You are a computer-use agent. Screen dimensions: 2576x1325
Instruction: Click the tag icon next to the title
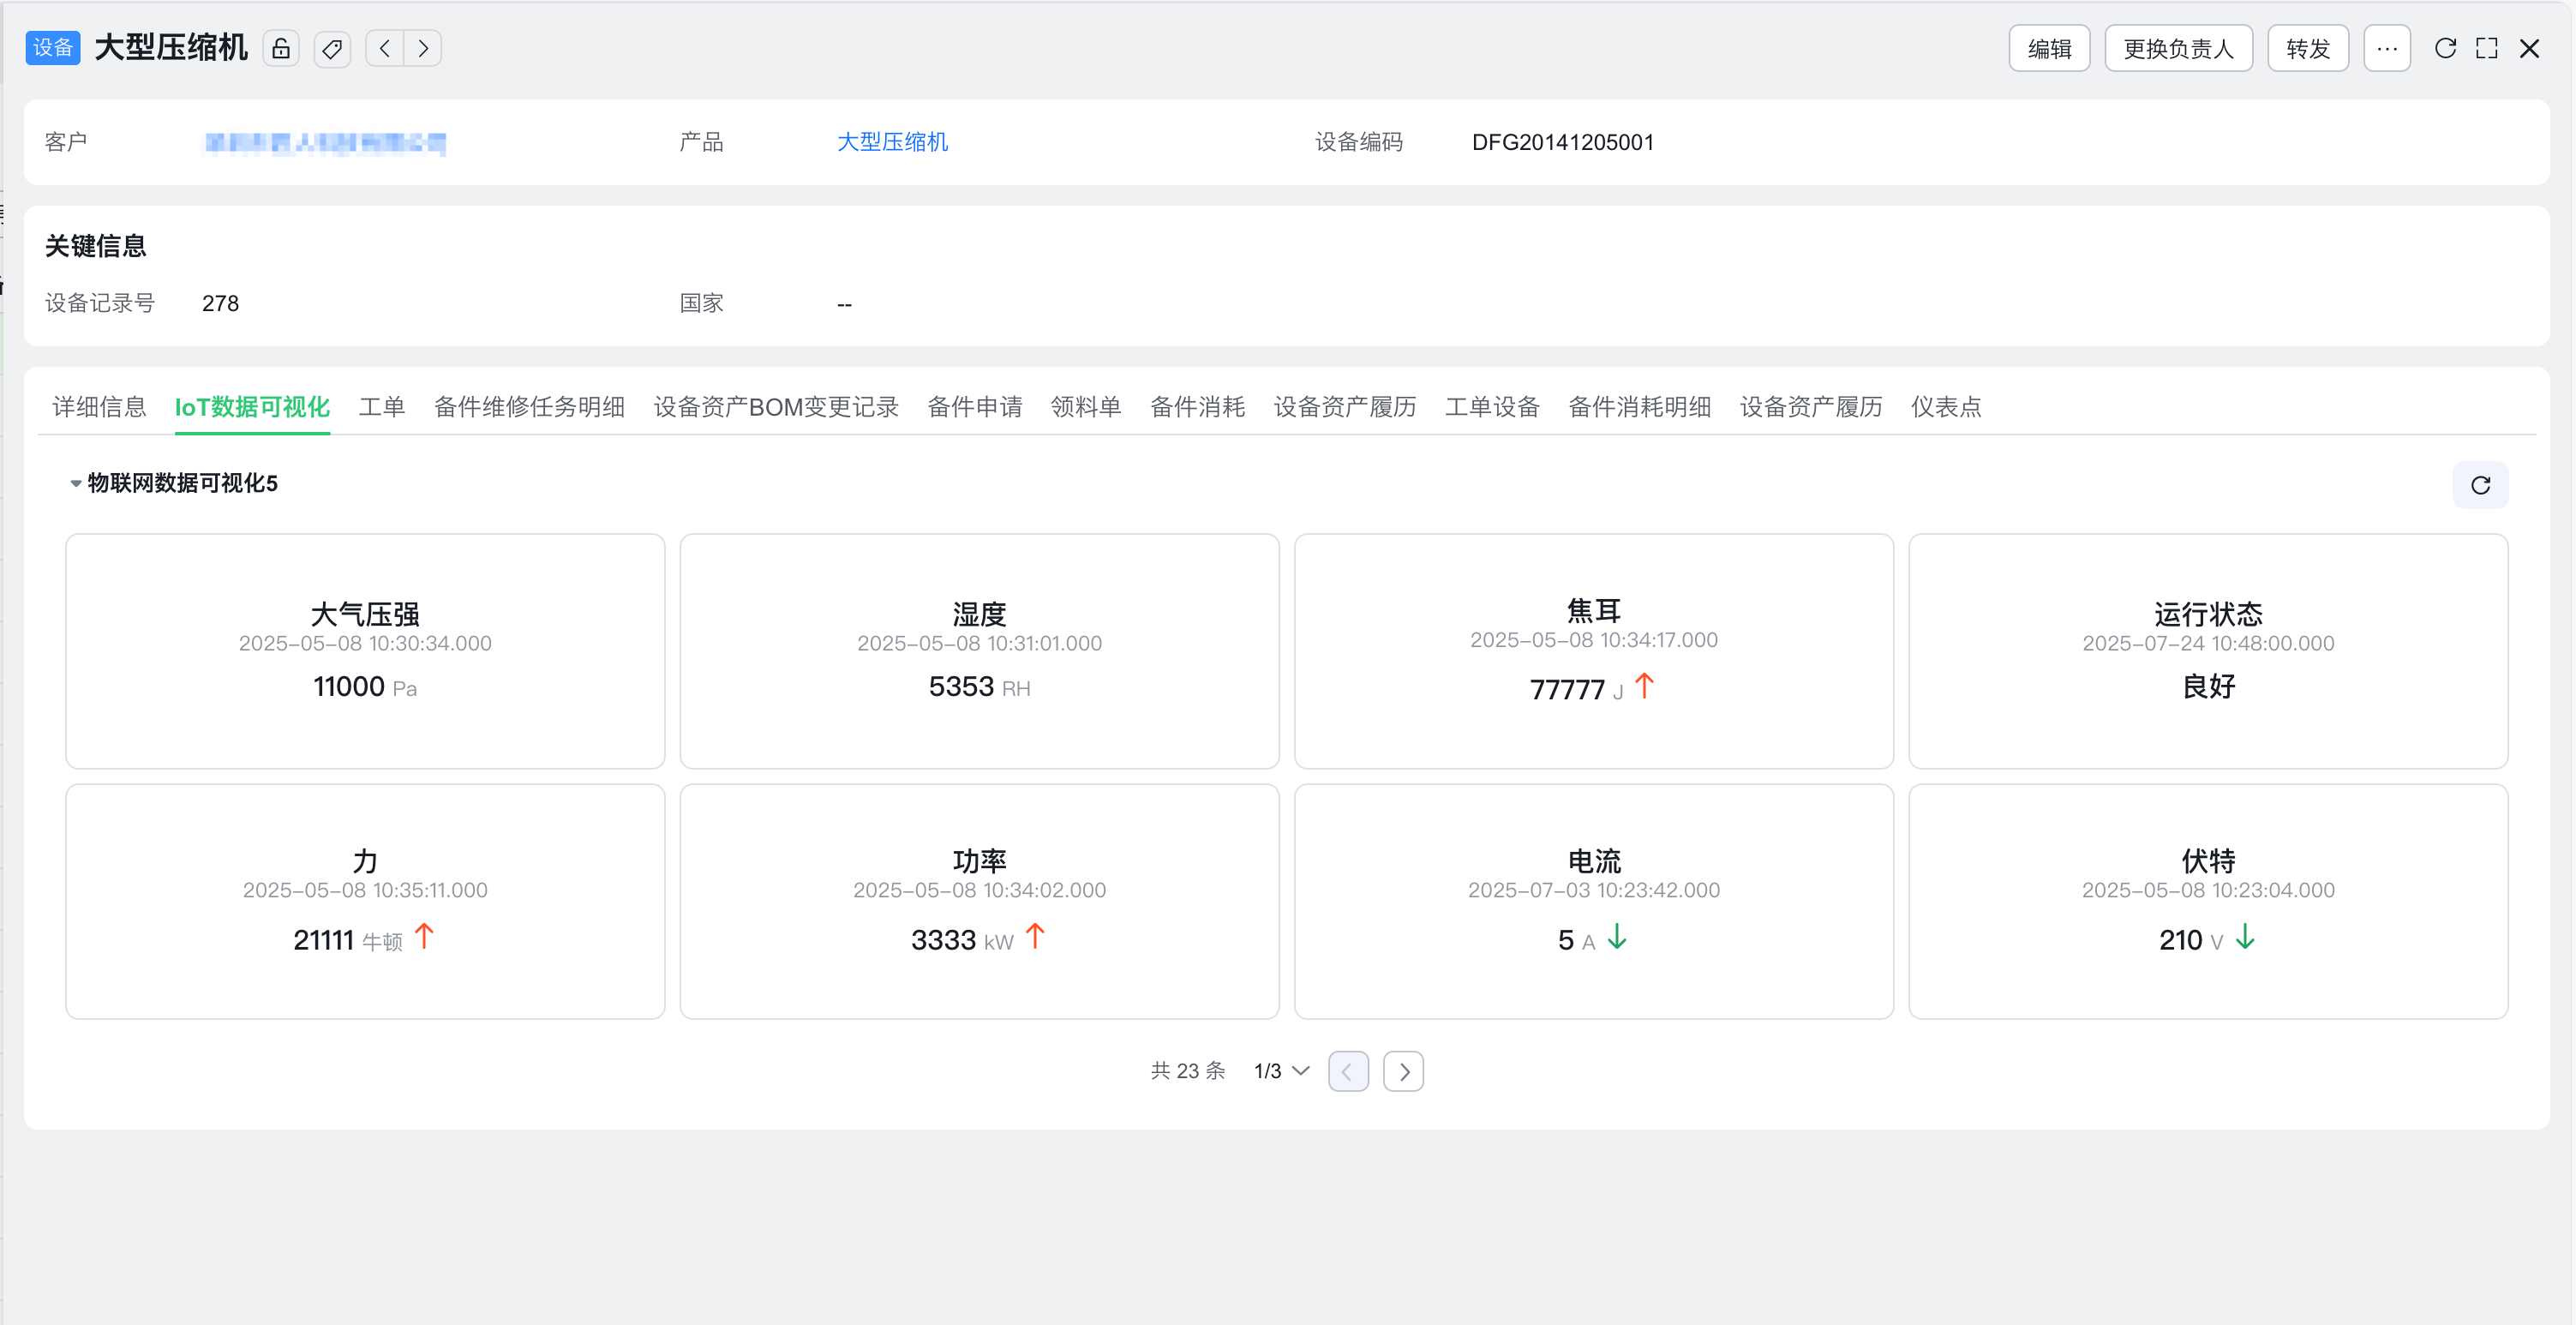332,48
